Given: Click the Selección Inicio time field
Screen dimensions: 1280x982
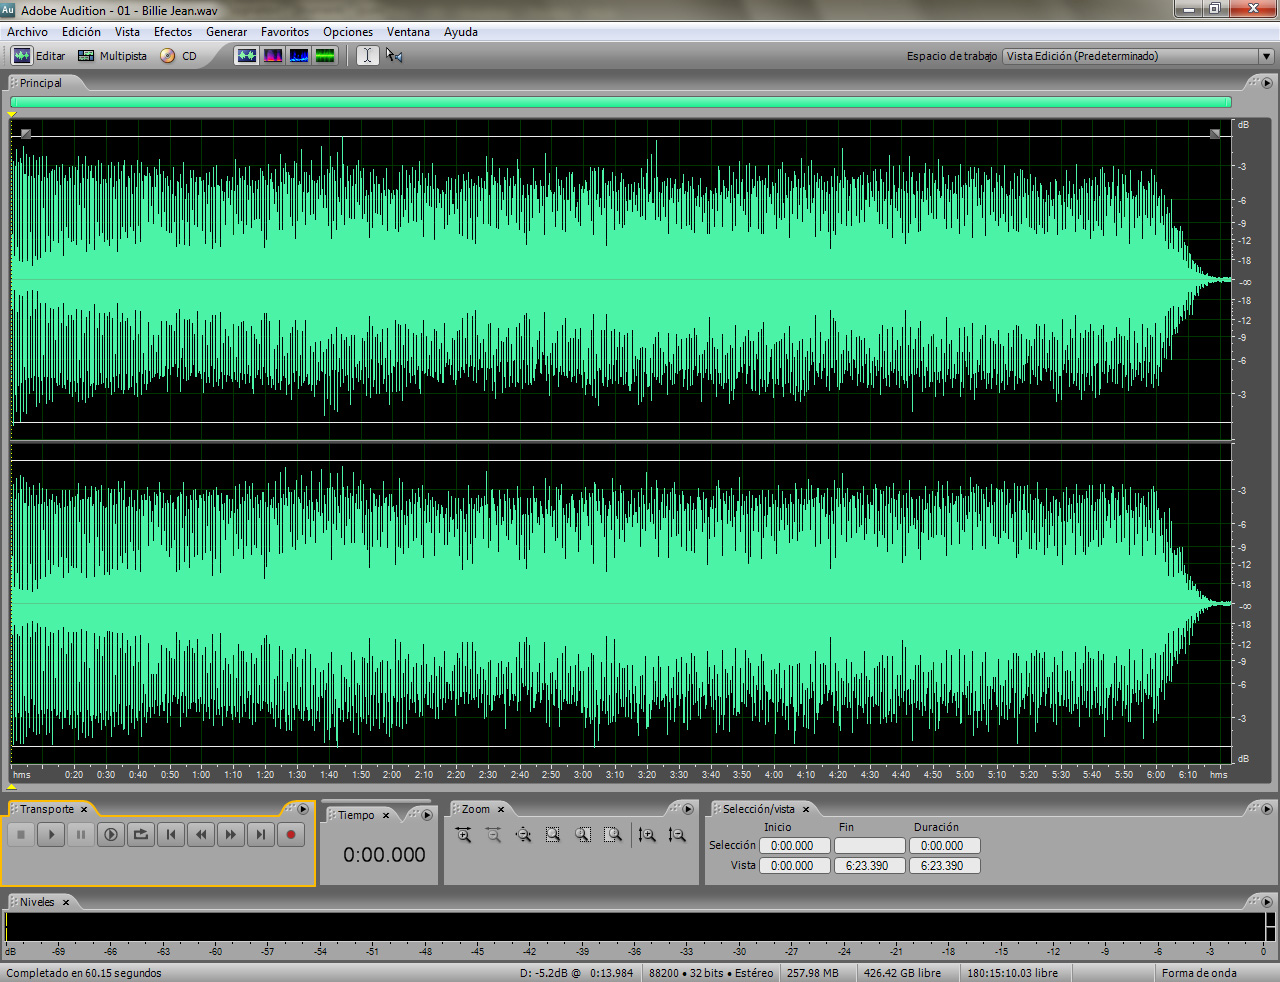Looking at the screenshot, I should pyautogui.click(x=794, y=846).
